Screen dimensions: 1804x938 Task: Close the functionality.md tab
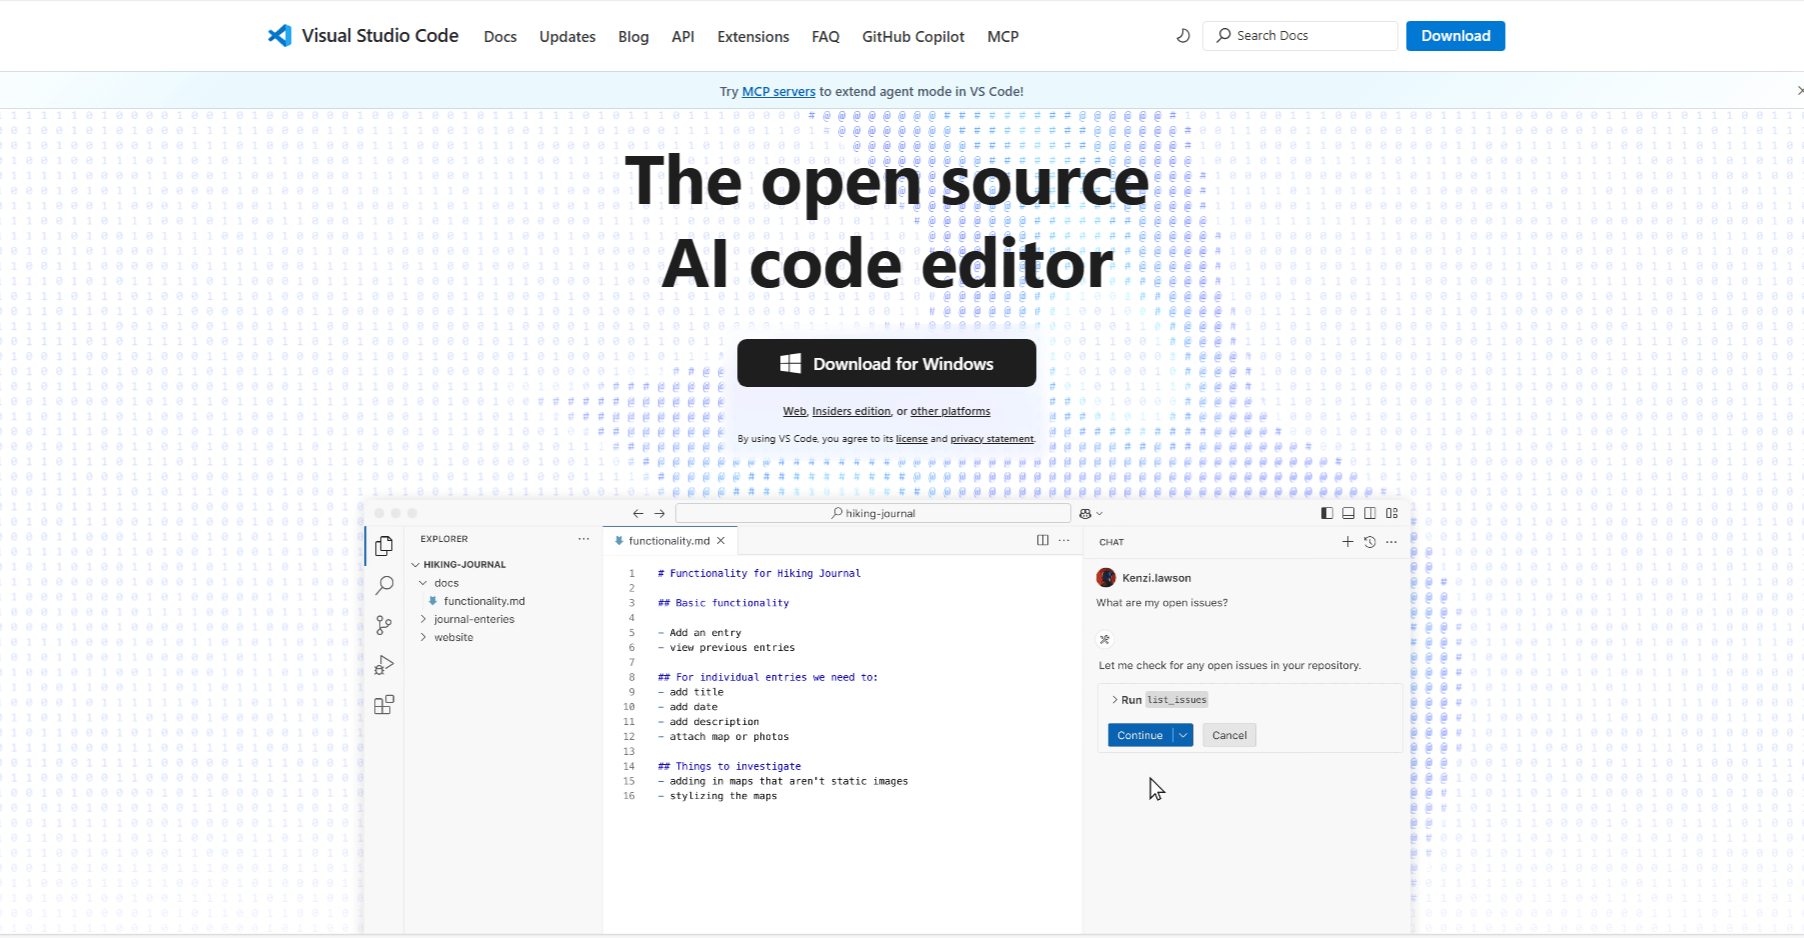click(x=721, y=540)
